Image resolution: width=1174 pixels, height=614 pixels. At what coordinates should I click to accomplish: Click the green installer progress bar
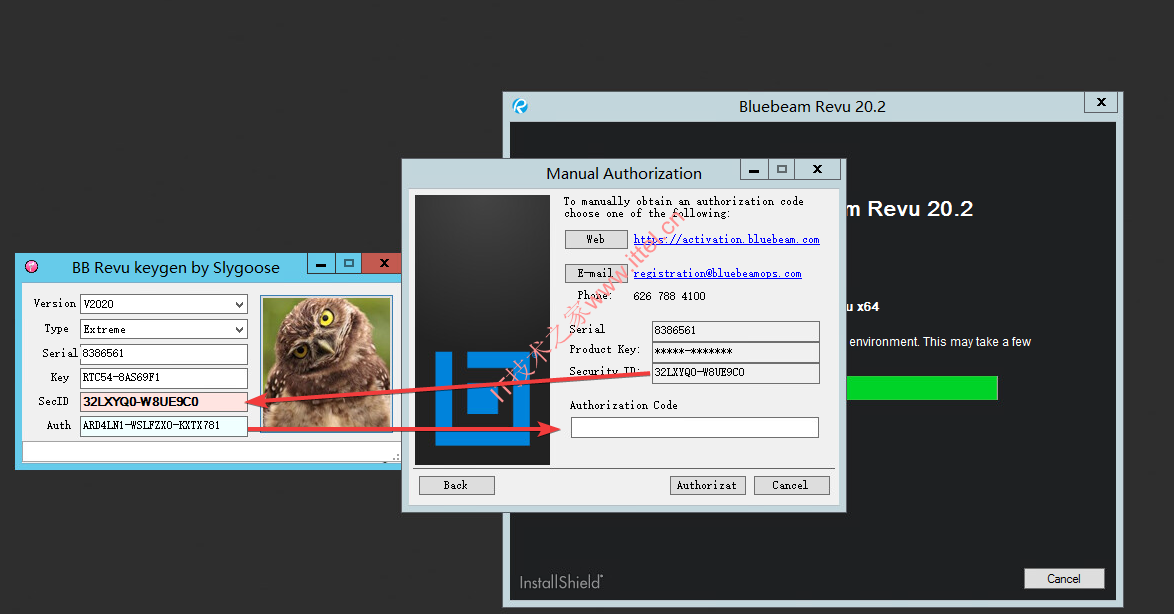pyautogui.click(x=922, y=388)
